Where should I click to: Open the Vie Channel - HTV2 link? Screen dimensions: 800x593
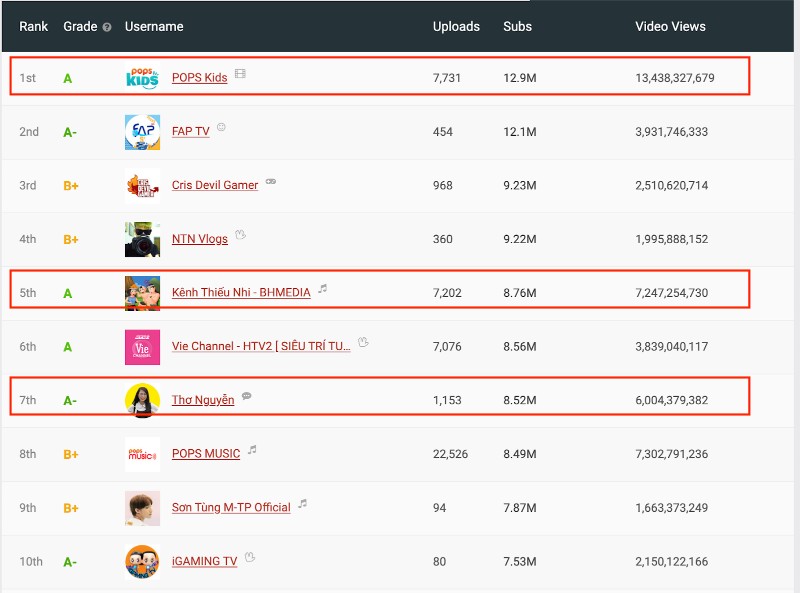261,346
